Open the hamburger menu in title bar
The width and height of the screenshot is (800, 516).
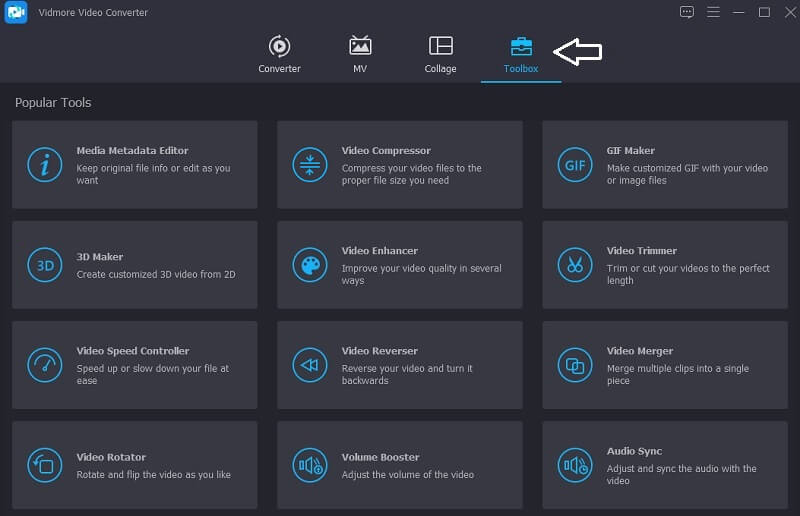(x=712, y=12)
